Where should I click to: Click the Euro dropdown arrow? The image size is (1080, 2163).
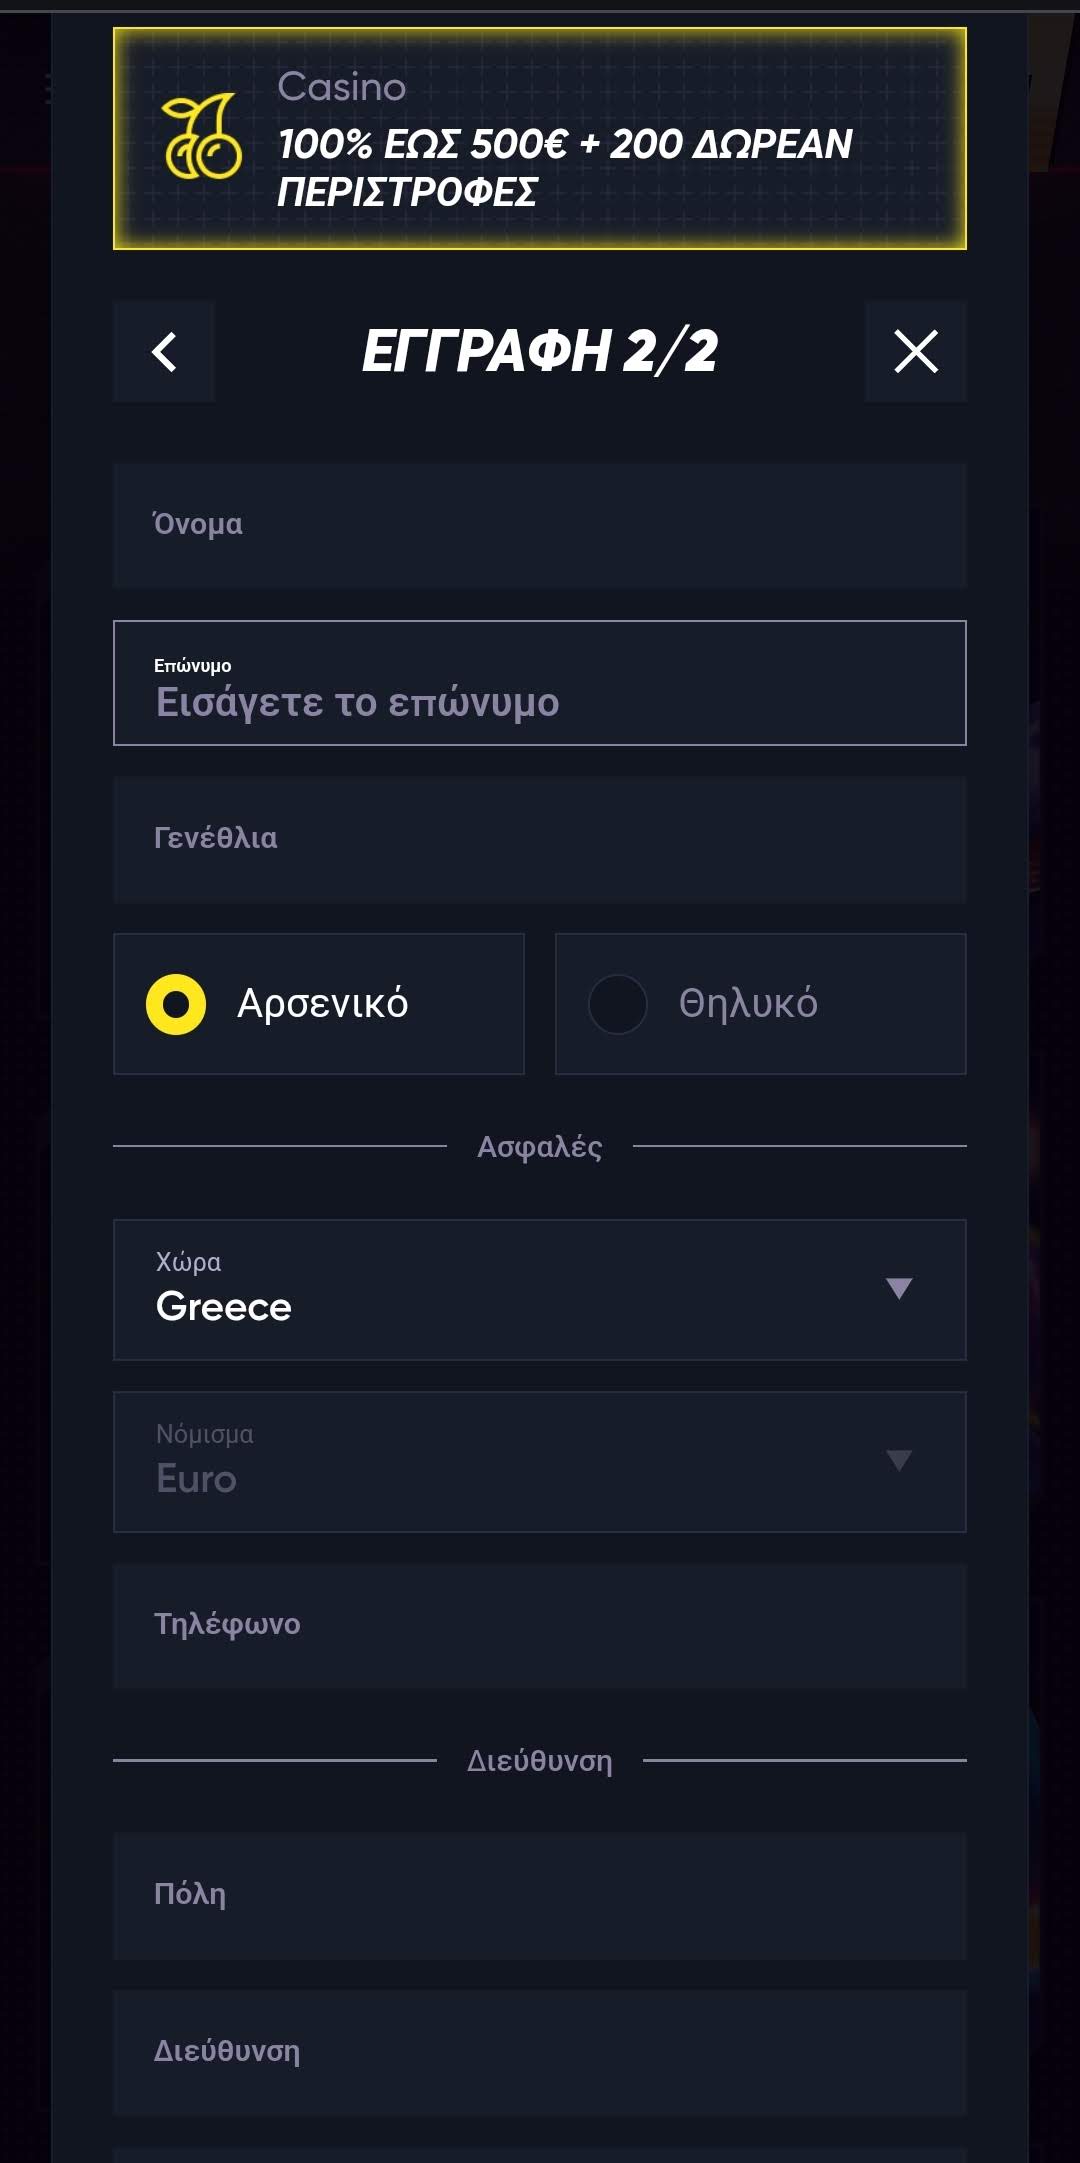click(899, 1460)
